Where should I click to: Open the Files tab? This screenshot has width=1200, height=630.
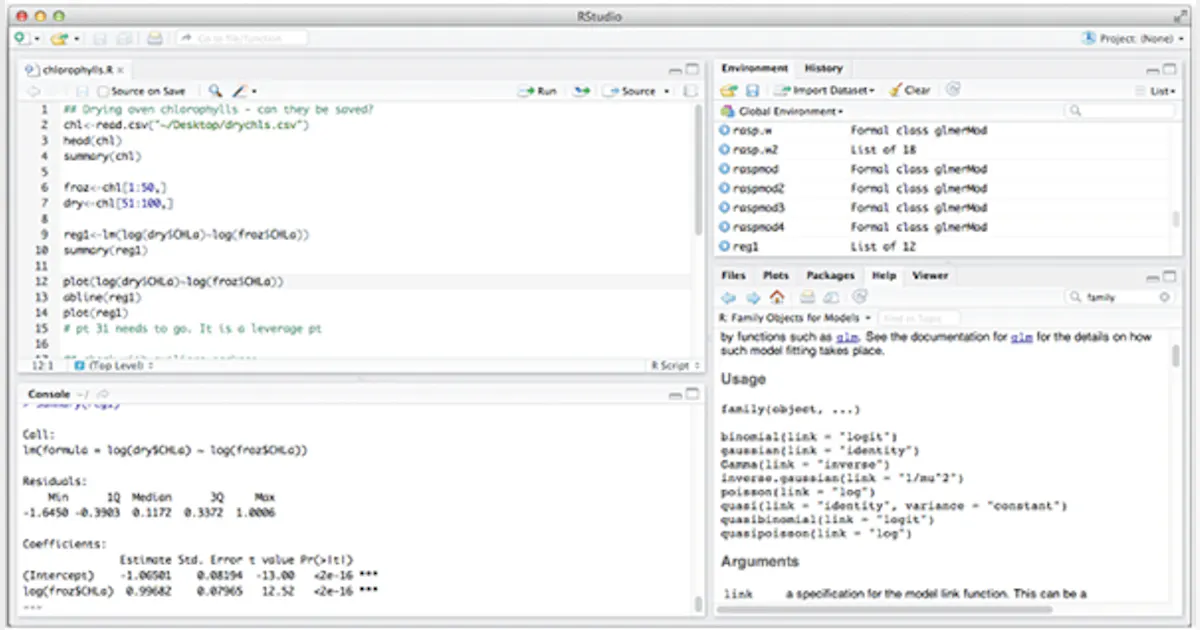(733, 275)
